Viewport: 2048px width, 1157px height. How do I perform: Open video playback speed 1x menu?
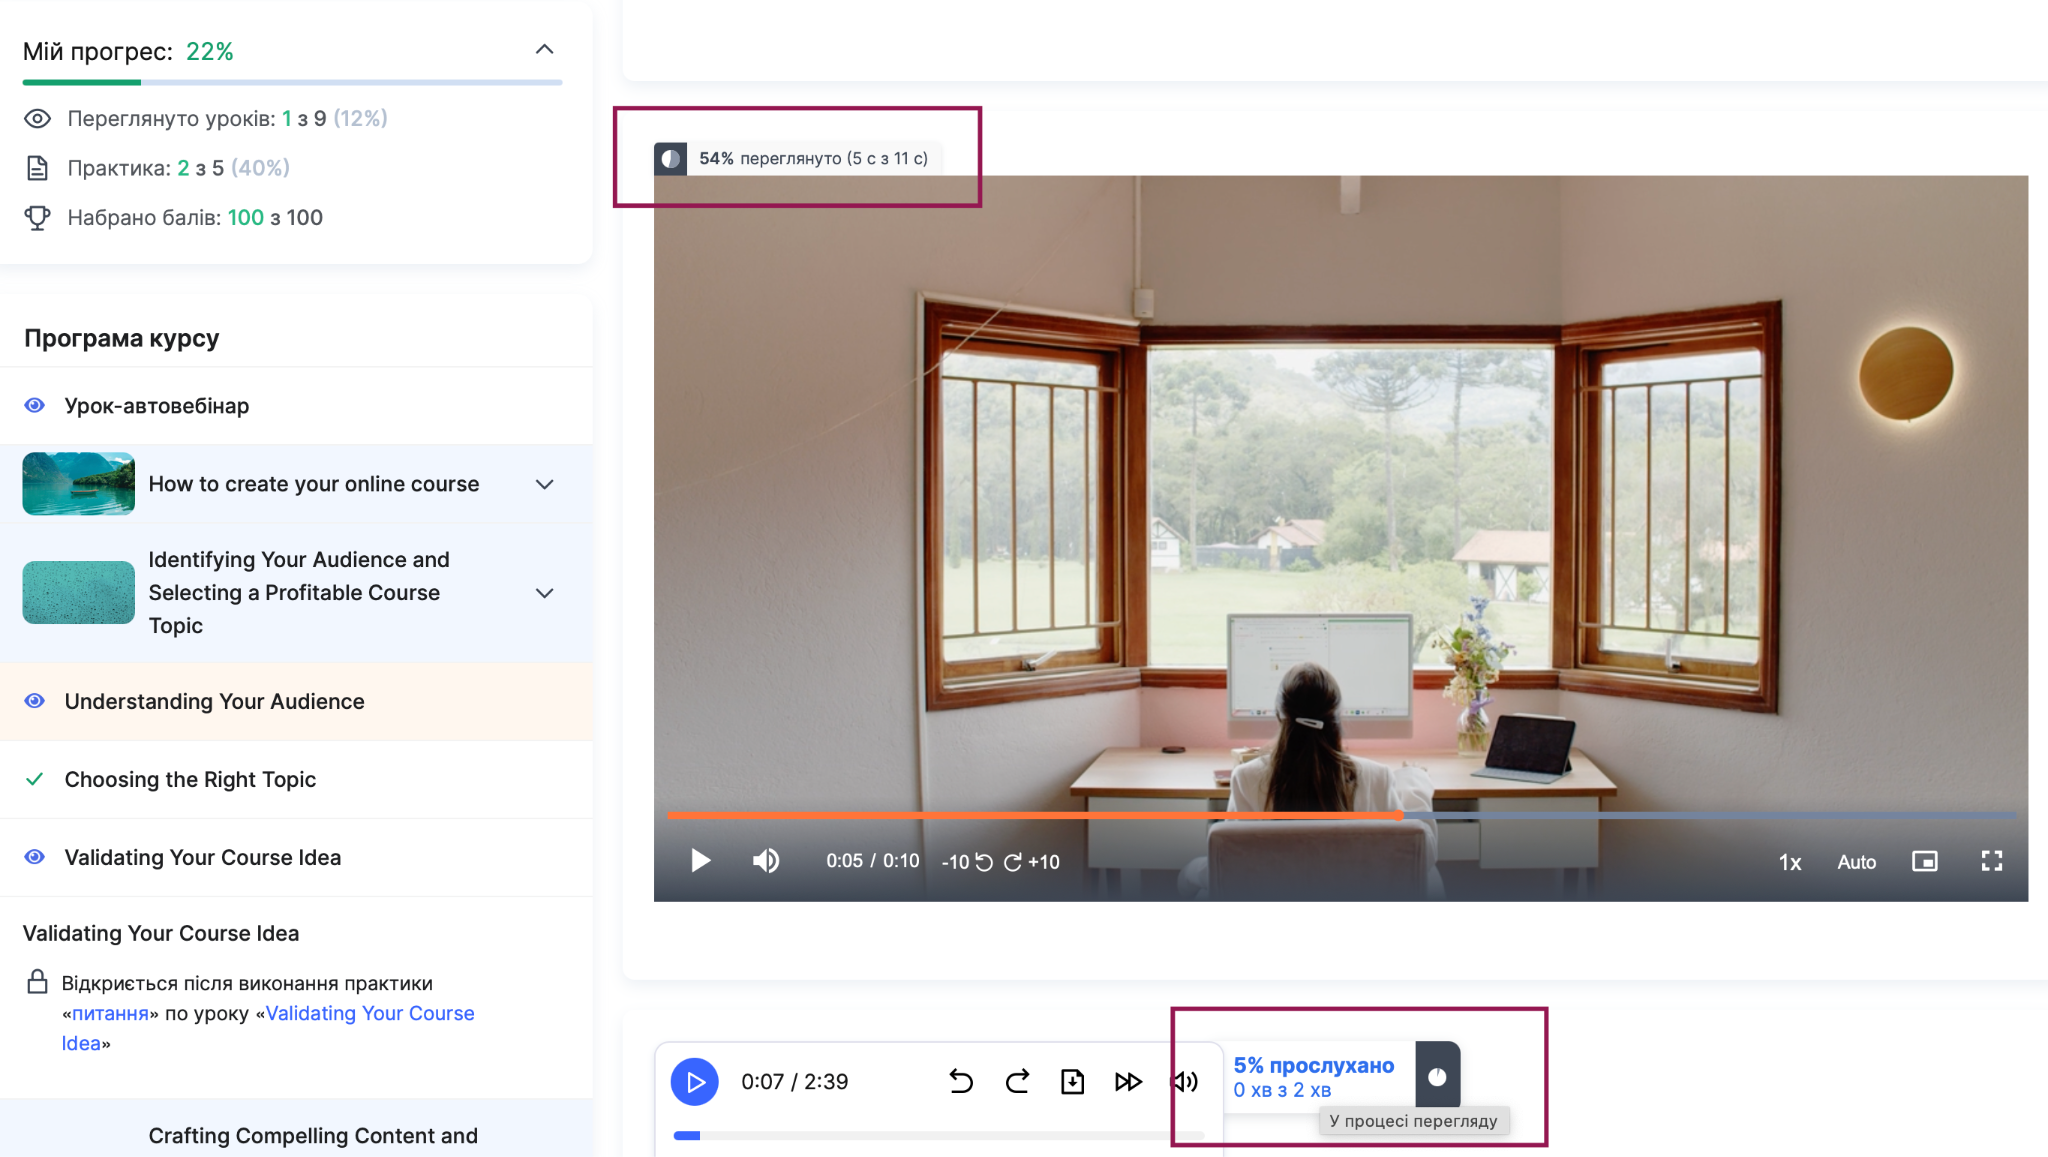click(x=1790, y=862)
